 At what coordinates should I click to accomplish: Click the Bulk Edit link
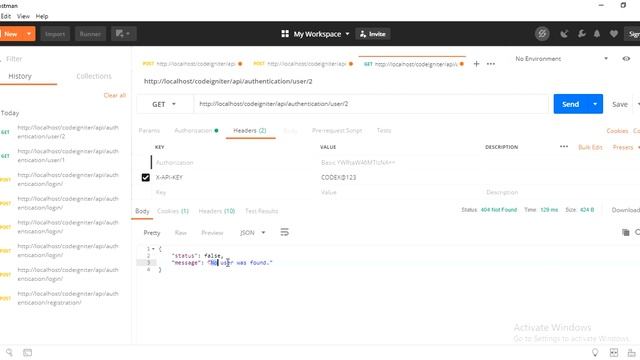[x=590, y=147]
